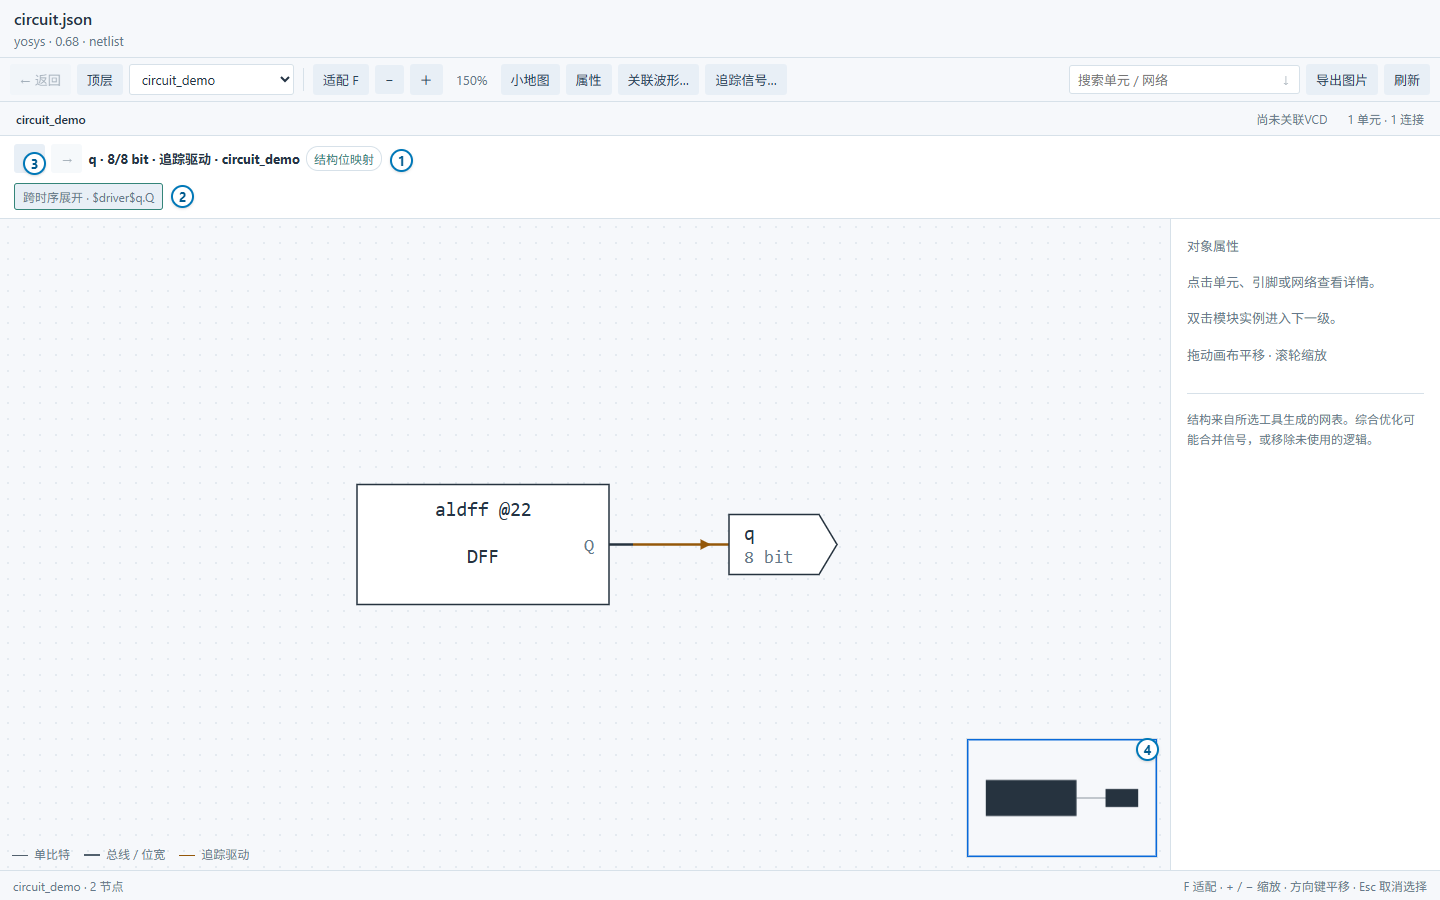Click the 刷新 refresh button

point(1407,80)
